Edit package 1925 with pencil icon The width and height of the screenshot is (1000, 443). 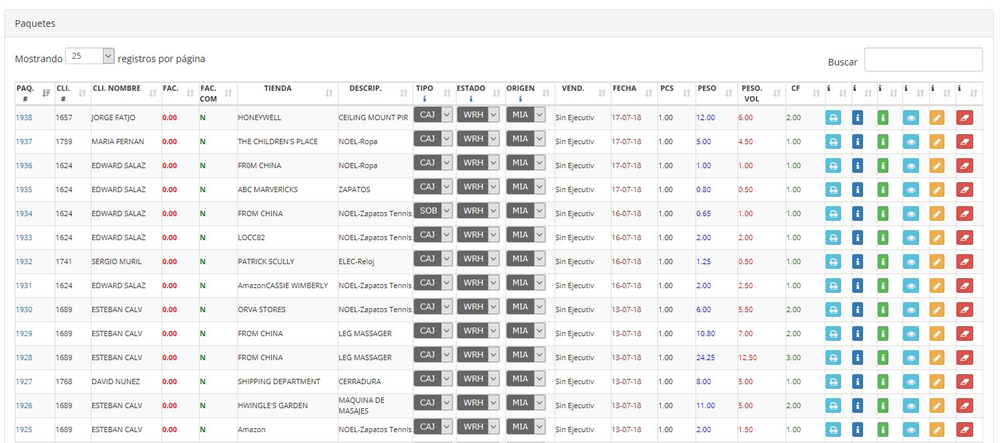coord(937,430)
